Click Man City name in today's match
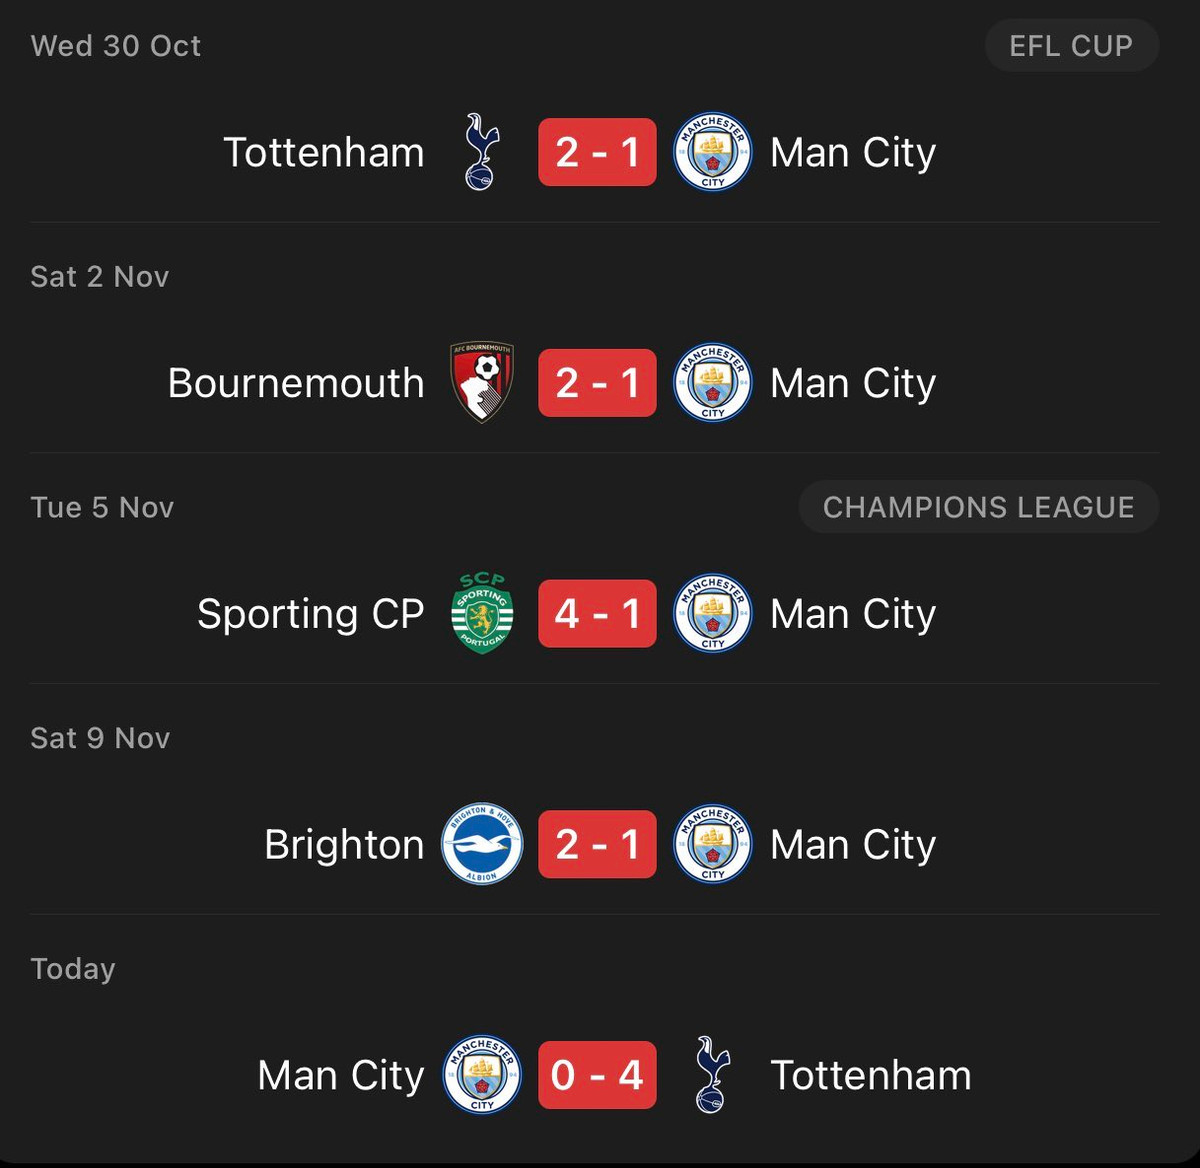Screen dimensions: 1200x1168 341,1075
